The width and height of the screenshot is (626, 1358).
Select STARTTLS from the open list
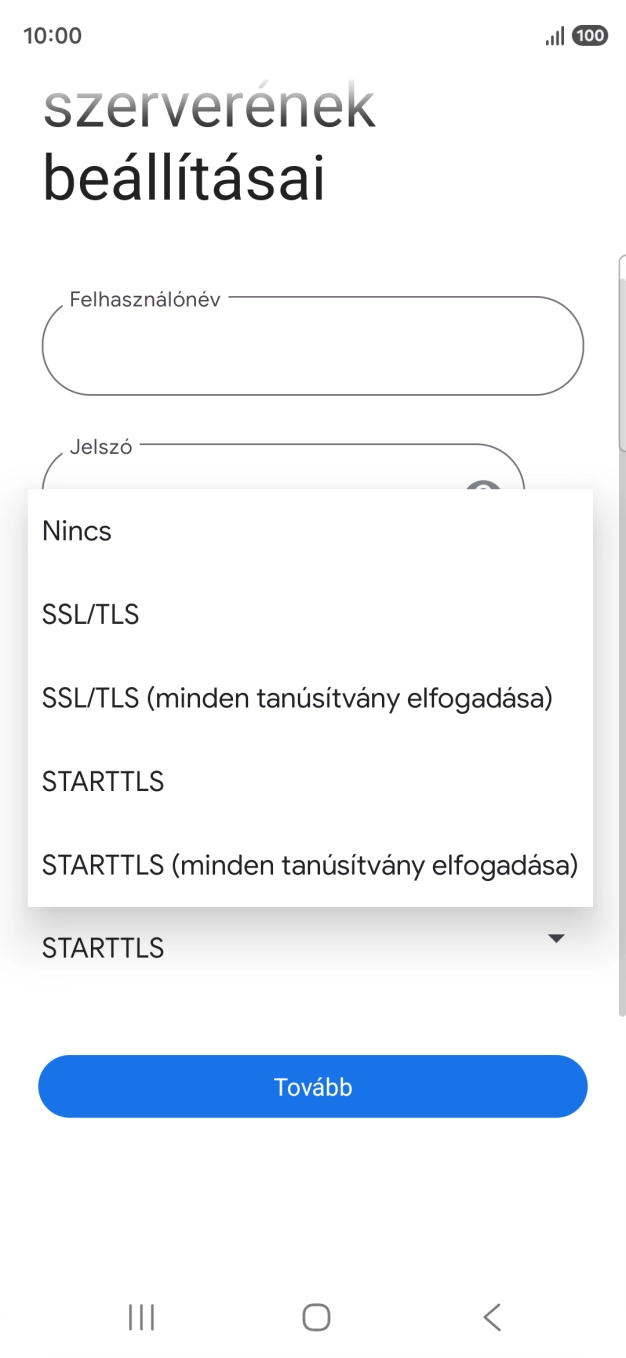click(102, 781)
